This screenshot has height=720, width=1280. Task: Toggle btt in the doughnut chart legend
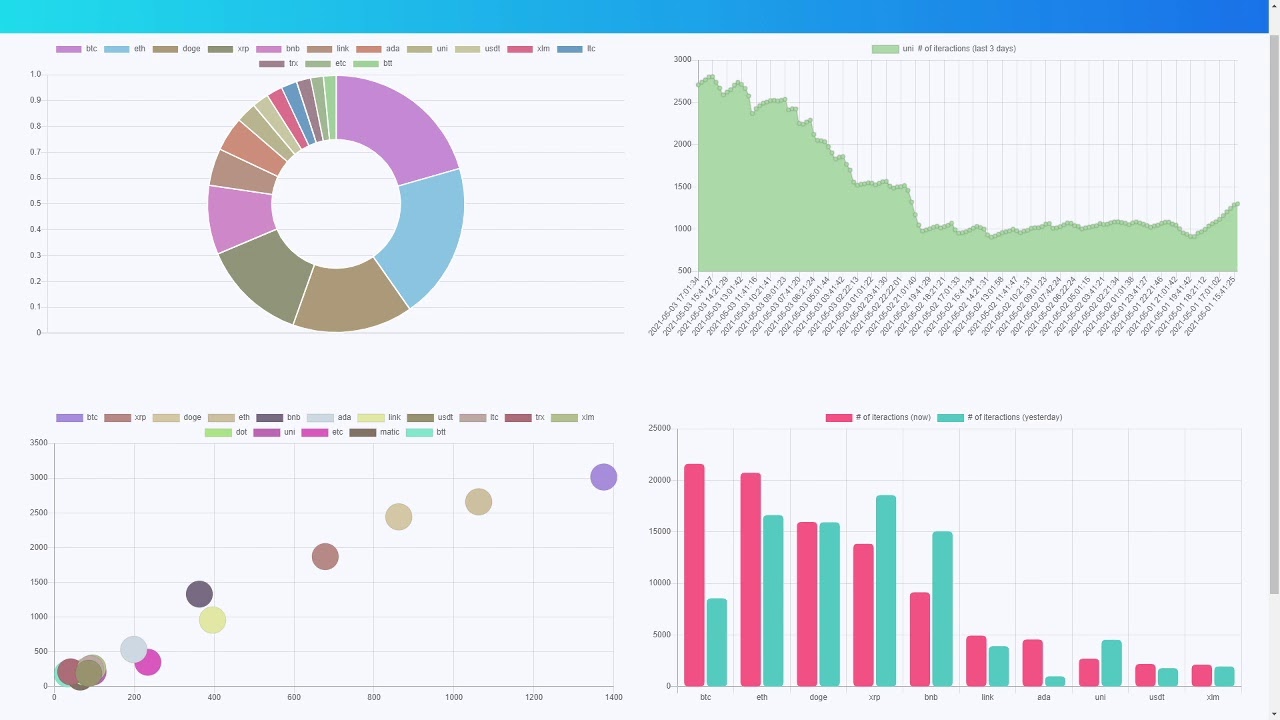tap(374, 63)
